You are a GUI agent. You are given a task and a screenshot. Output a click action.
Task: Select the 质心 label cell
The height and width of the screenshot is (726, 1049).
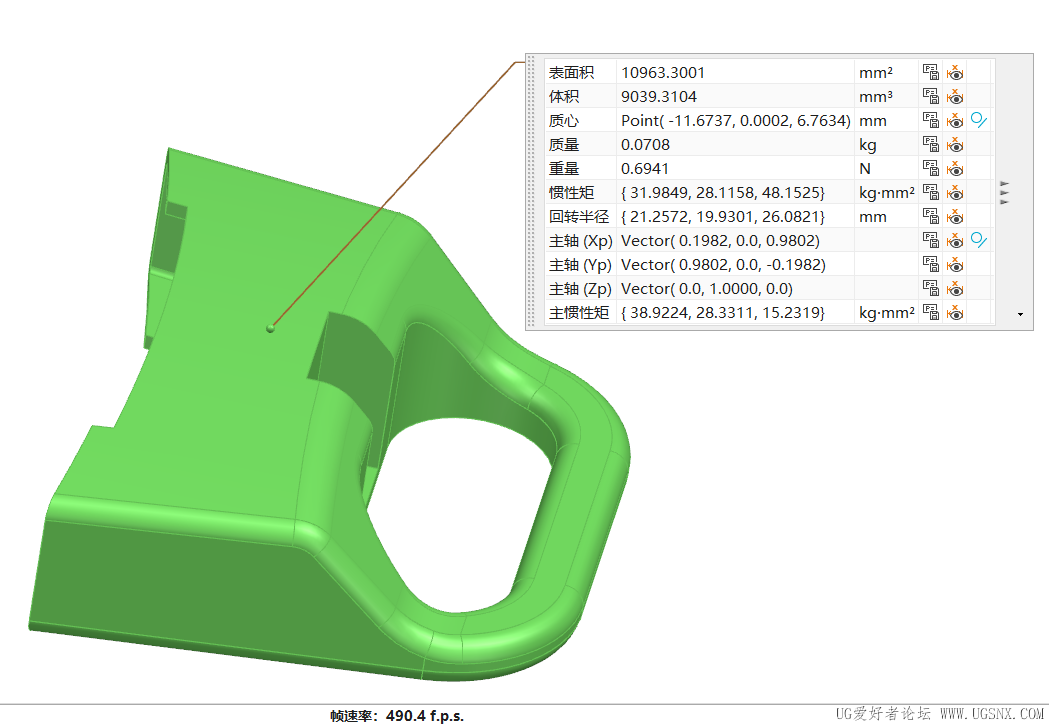581,120
